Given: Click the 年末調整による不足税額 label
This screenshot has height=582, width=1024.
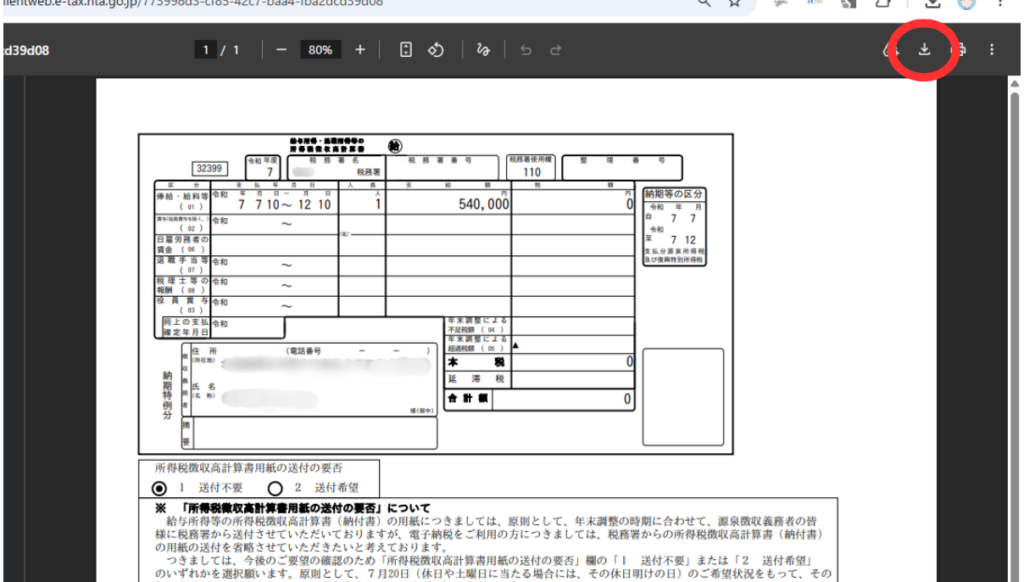Looking at the screenshot, I should (x=477, y=325).
